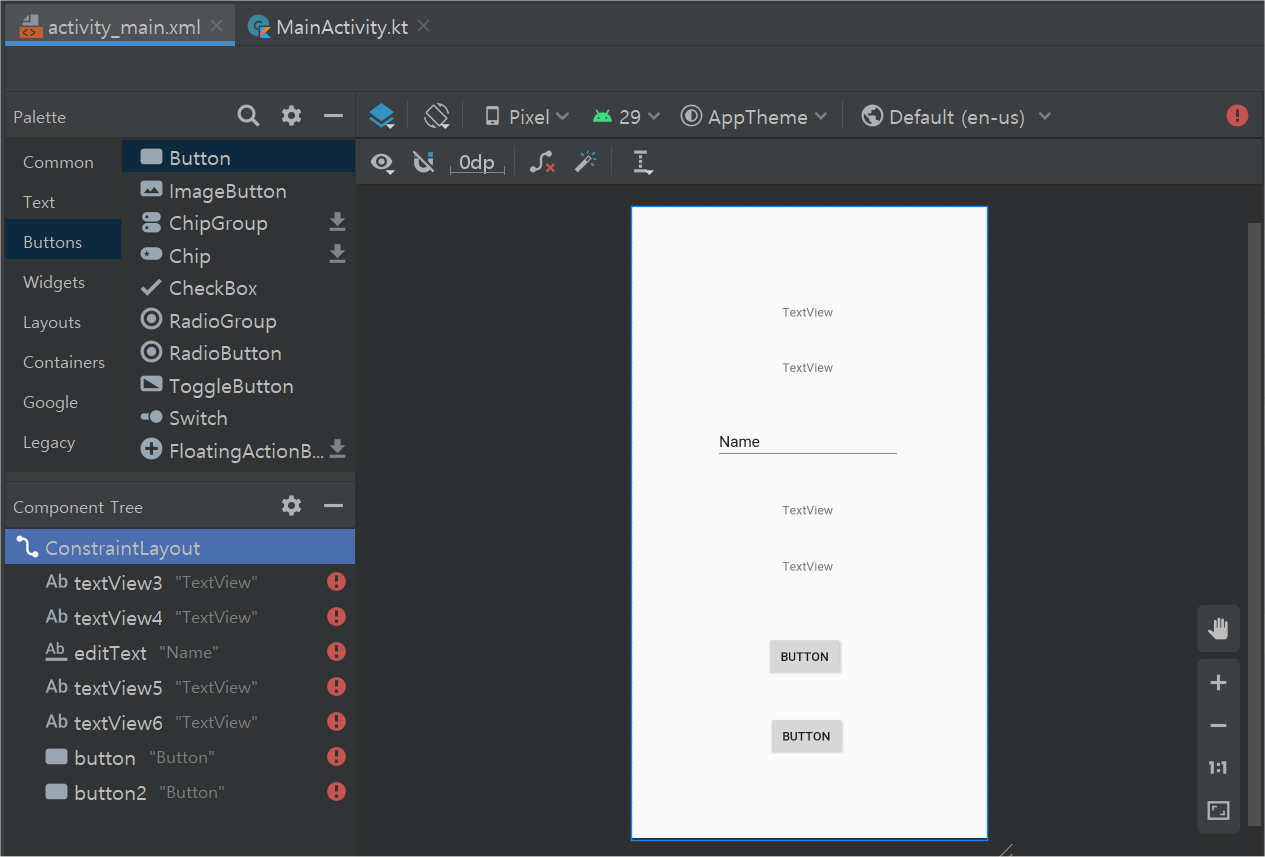This screenshot has width=1265, height=857.
Task: Download the Chip component
Action: coord(338,254)
